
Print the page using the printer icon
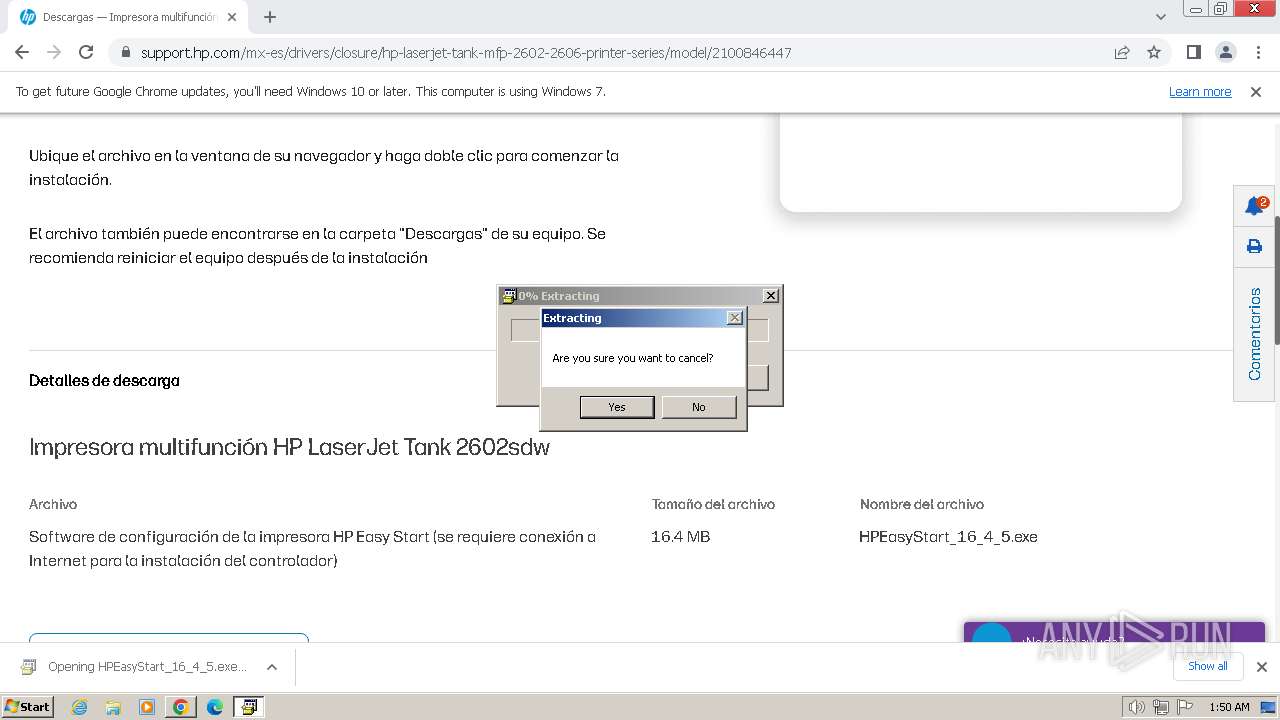1254,246
